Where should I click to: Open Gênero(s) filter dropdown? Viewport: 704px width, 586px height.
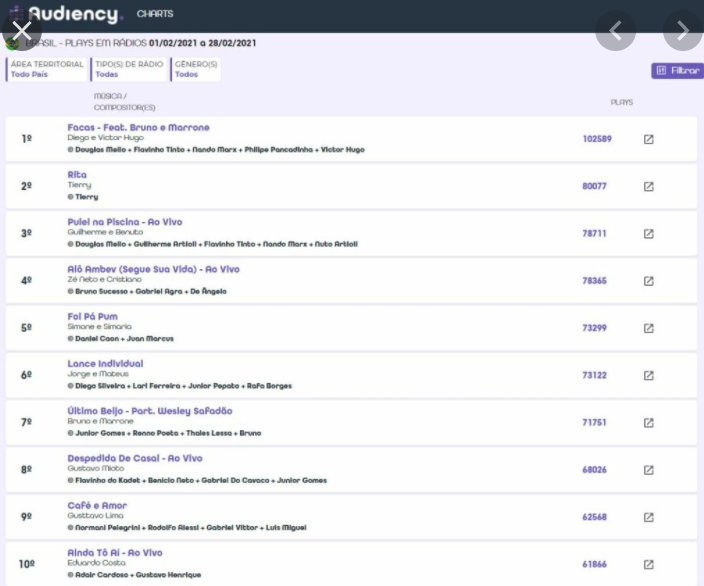coord(196,69)
